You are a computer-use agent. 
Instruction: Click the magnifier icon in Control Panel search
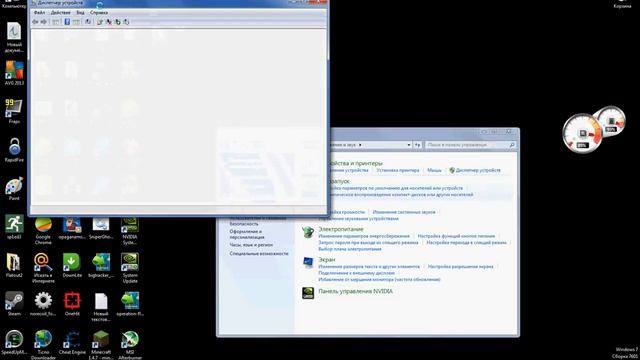pyautogui.click(x=512, y=145)
